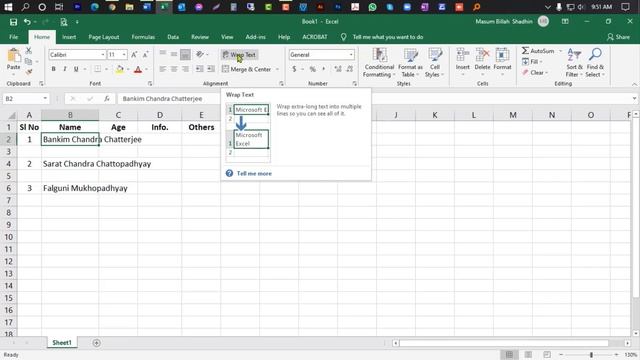Set middle vertical alignment

coord(174,54)
